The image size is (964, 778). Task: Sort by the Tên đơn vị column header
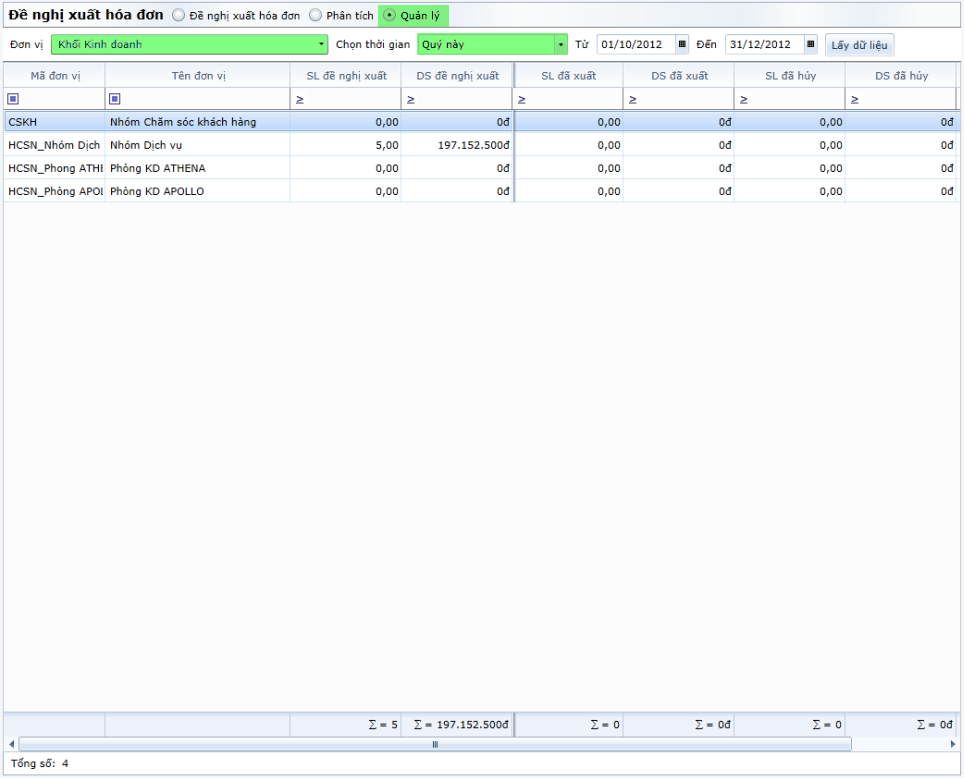(x=197, y=76)
